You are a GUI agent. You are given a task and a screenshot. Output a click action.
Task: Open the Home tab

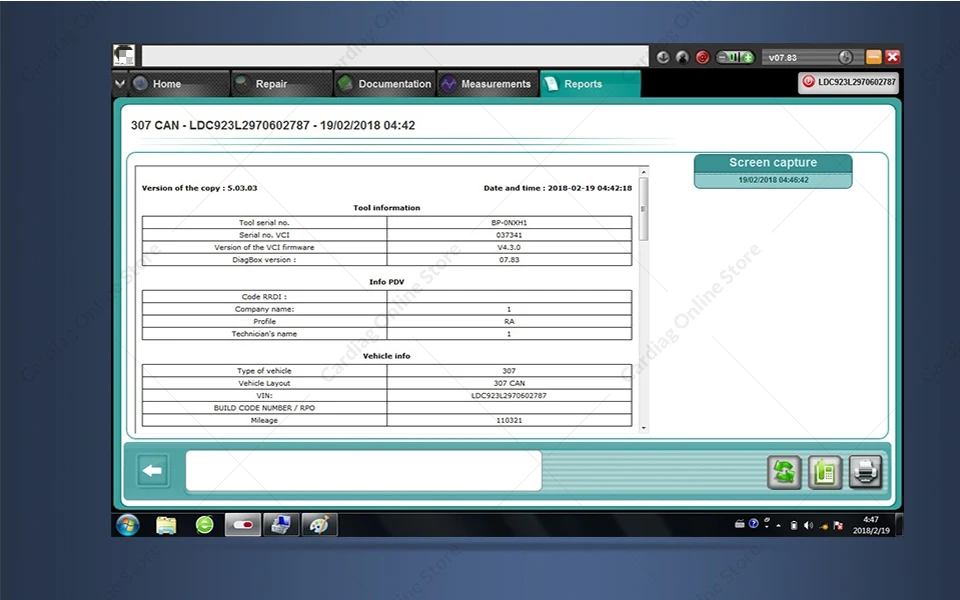coord(179,84)
